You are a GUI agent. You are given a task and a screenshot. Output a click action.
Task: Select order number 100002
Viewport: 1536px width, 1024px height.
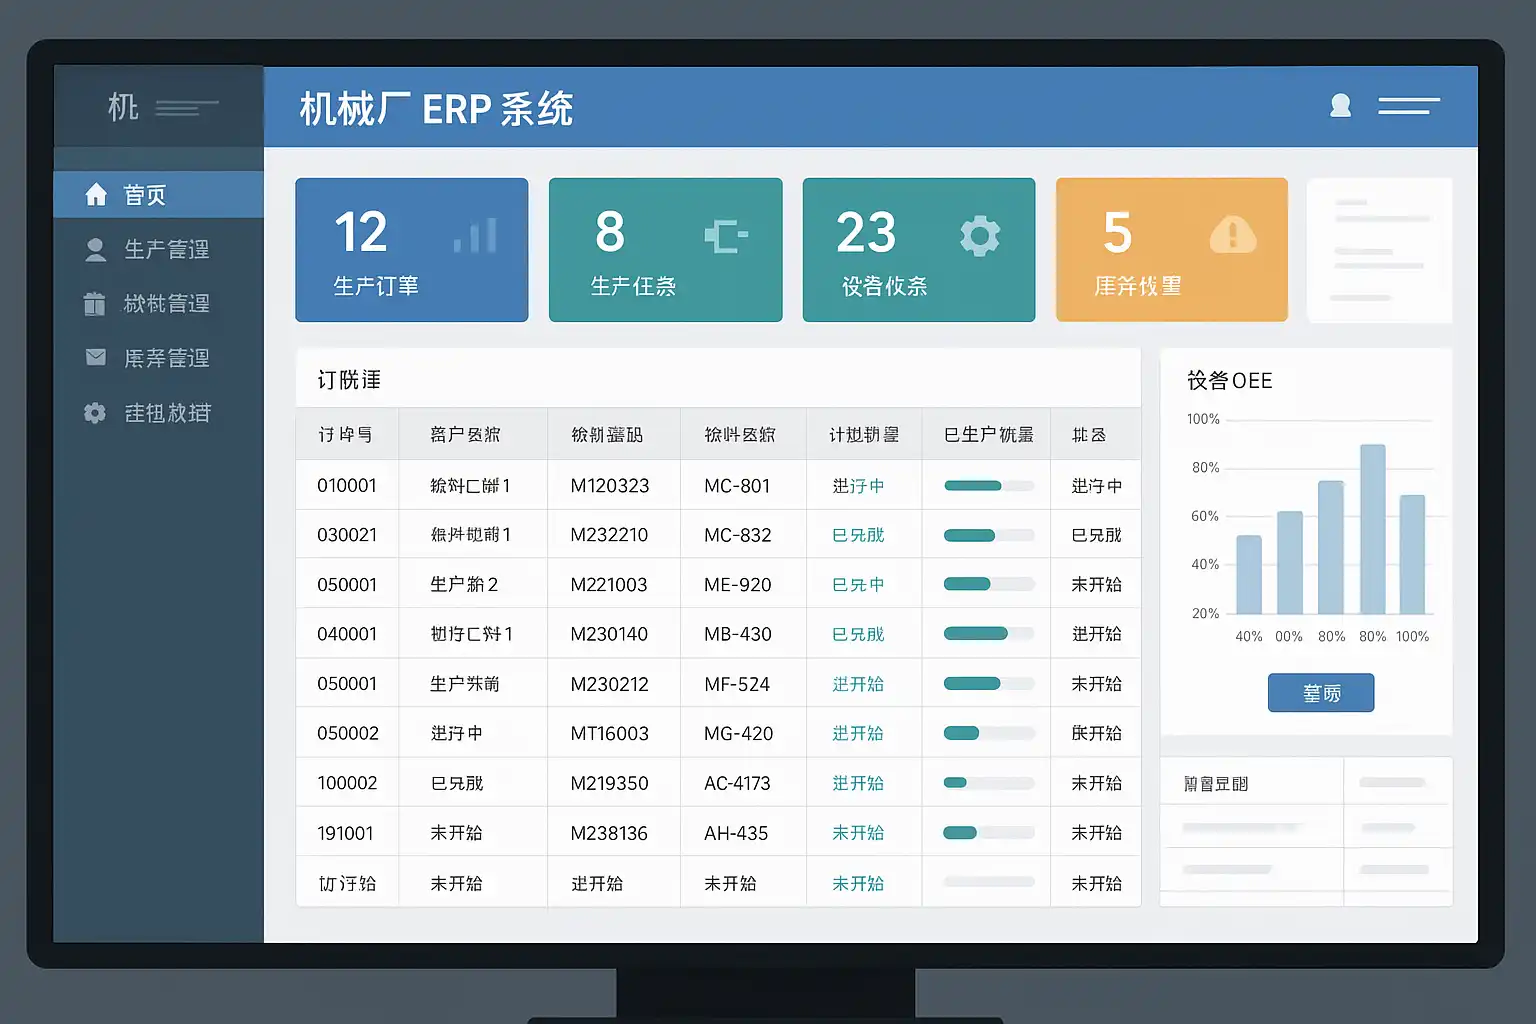347,783
